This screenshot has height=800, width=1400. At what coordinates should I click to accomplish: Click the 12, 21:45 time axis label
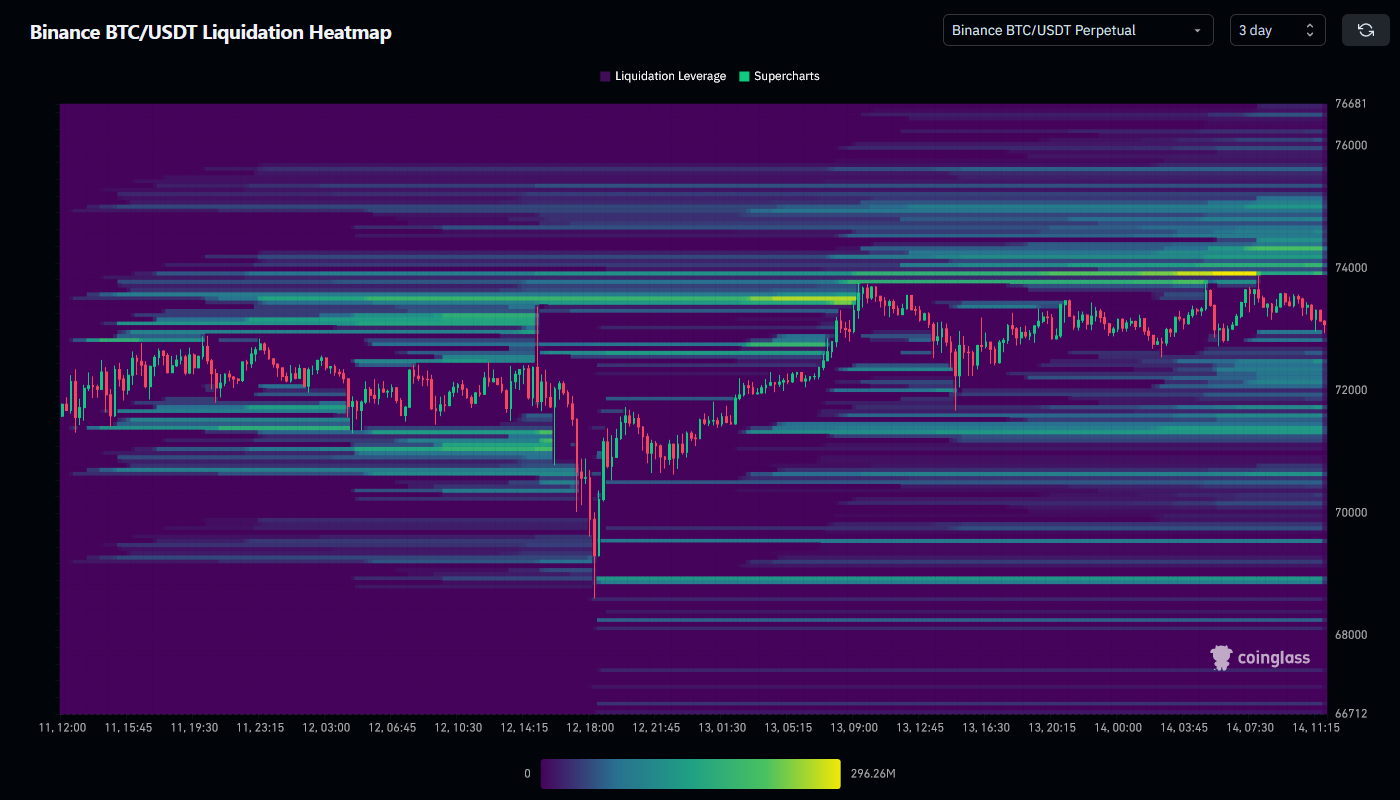pos(656,728)
